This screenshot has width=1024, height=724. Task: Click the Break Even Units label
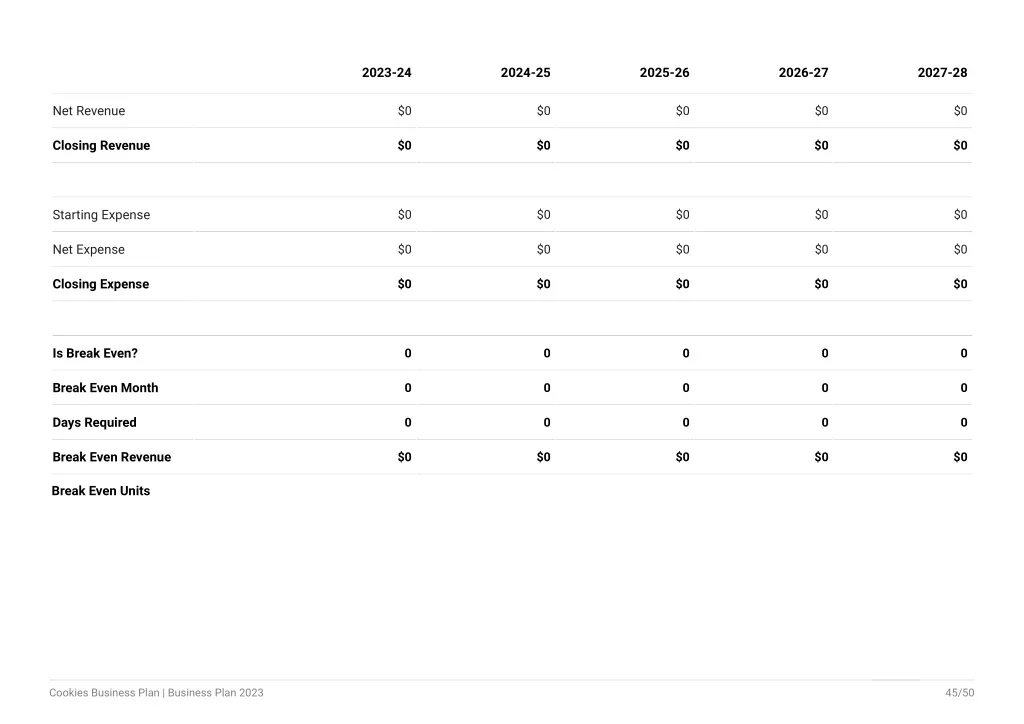101,491
